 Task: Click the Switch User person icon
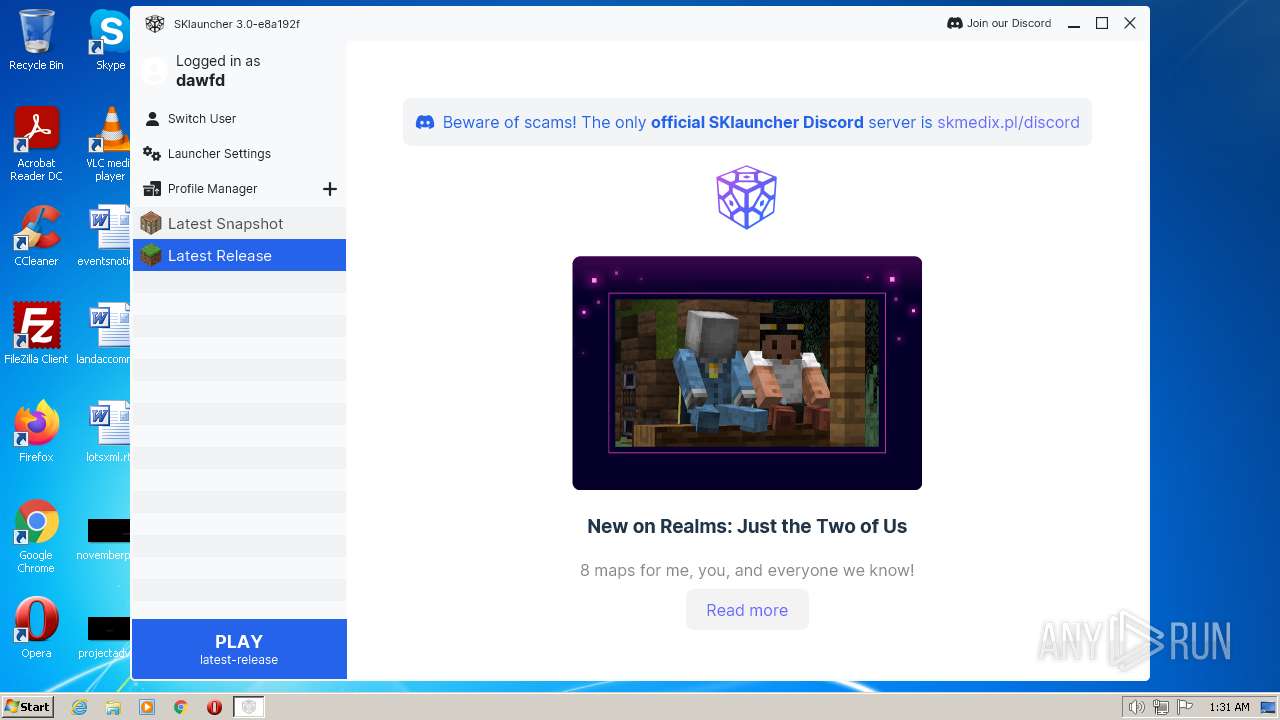(152, 119)
